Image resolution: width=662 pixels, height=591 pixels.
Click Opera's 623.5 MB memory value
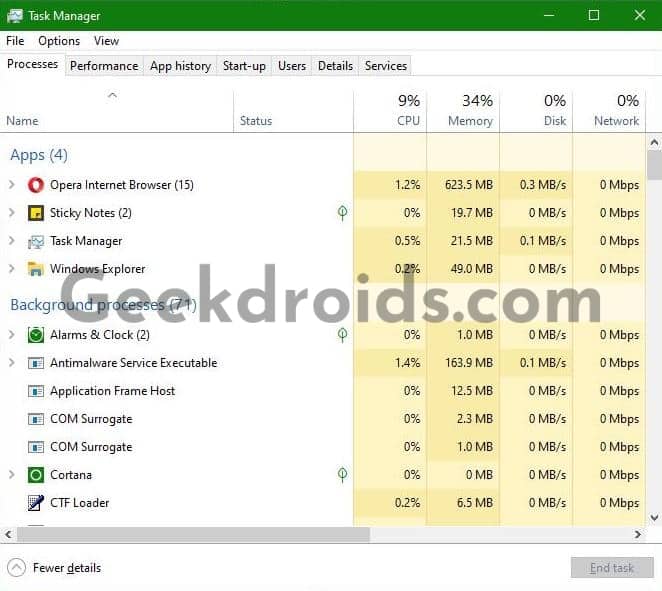click(469, 185)
